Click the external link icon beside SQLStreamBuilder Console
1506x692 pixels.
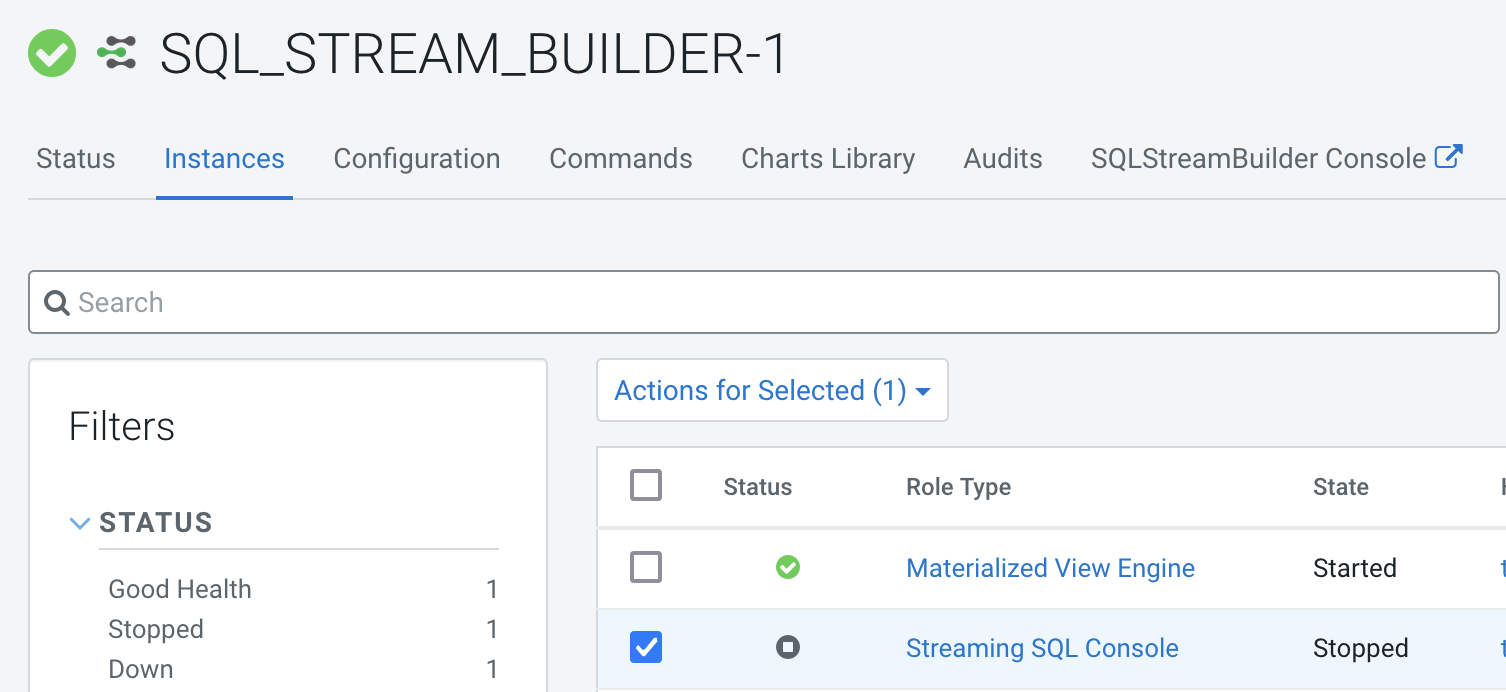1449,157
